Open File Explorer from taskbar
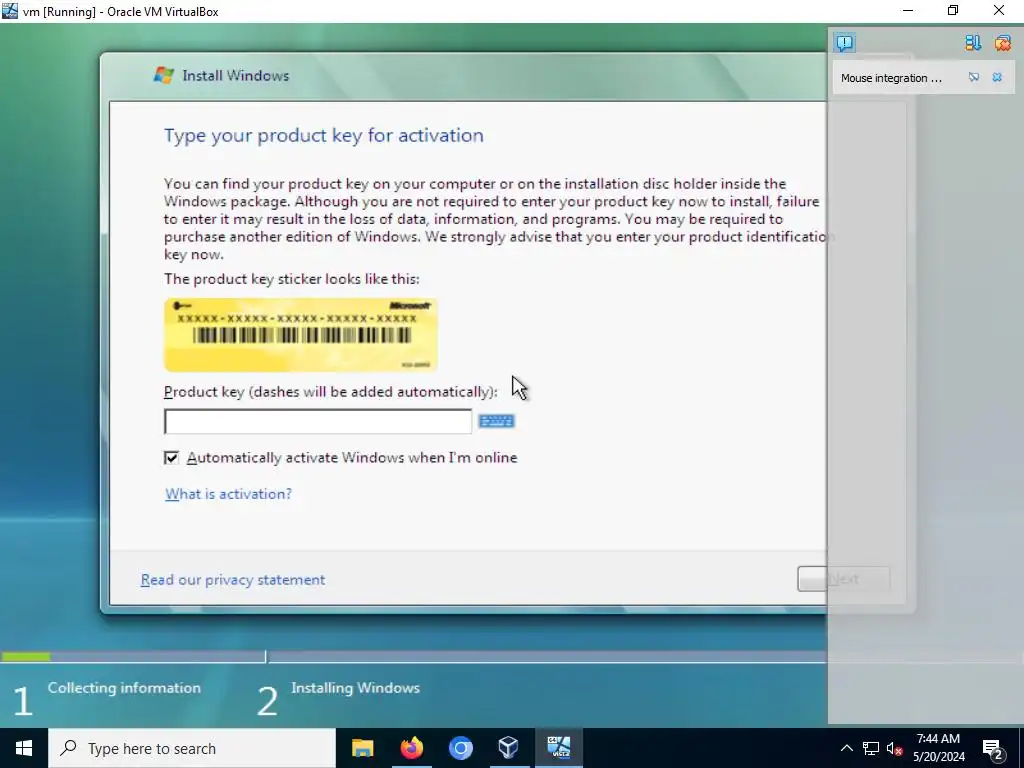Image resolution: width=1024 pixels, height=768 pixels. (362, 748)
